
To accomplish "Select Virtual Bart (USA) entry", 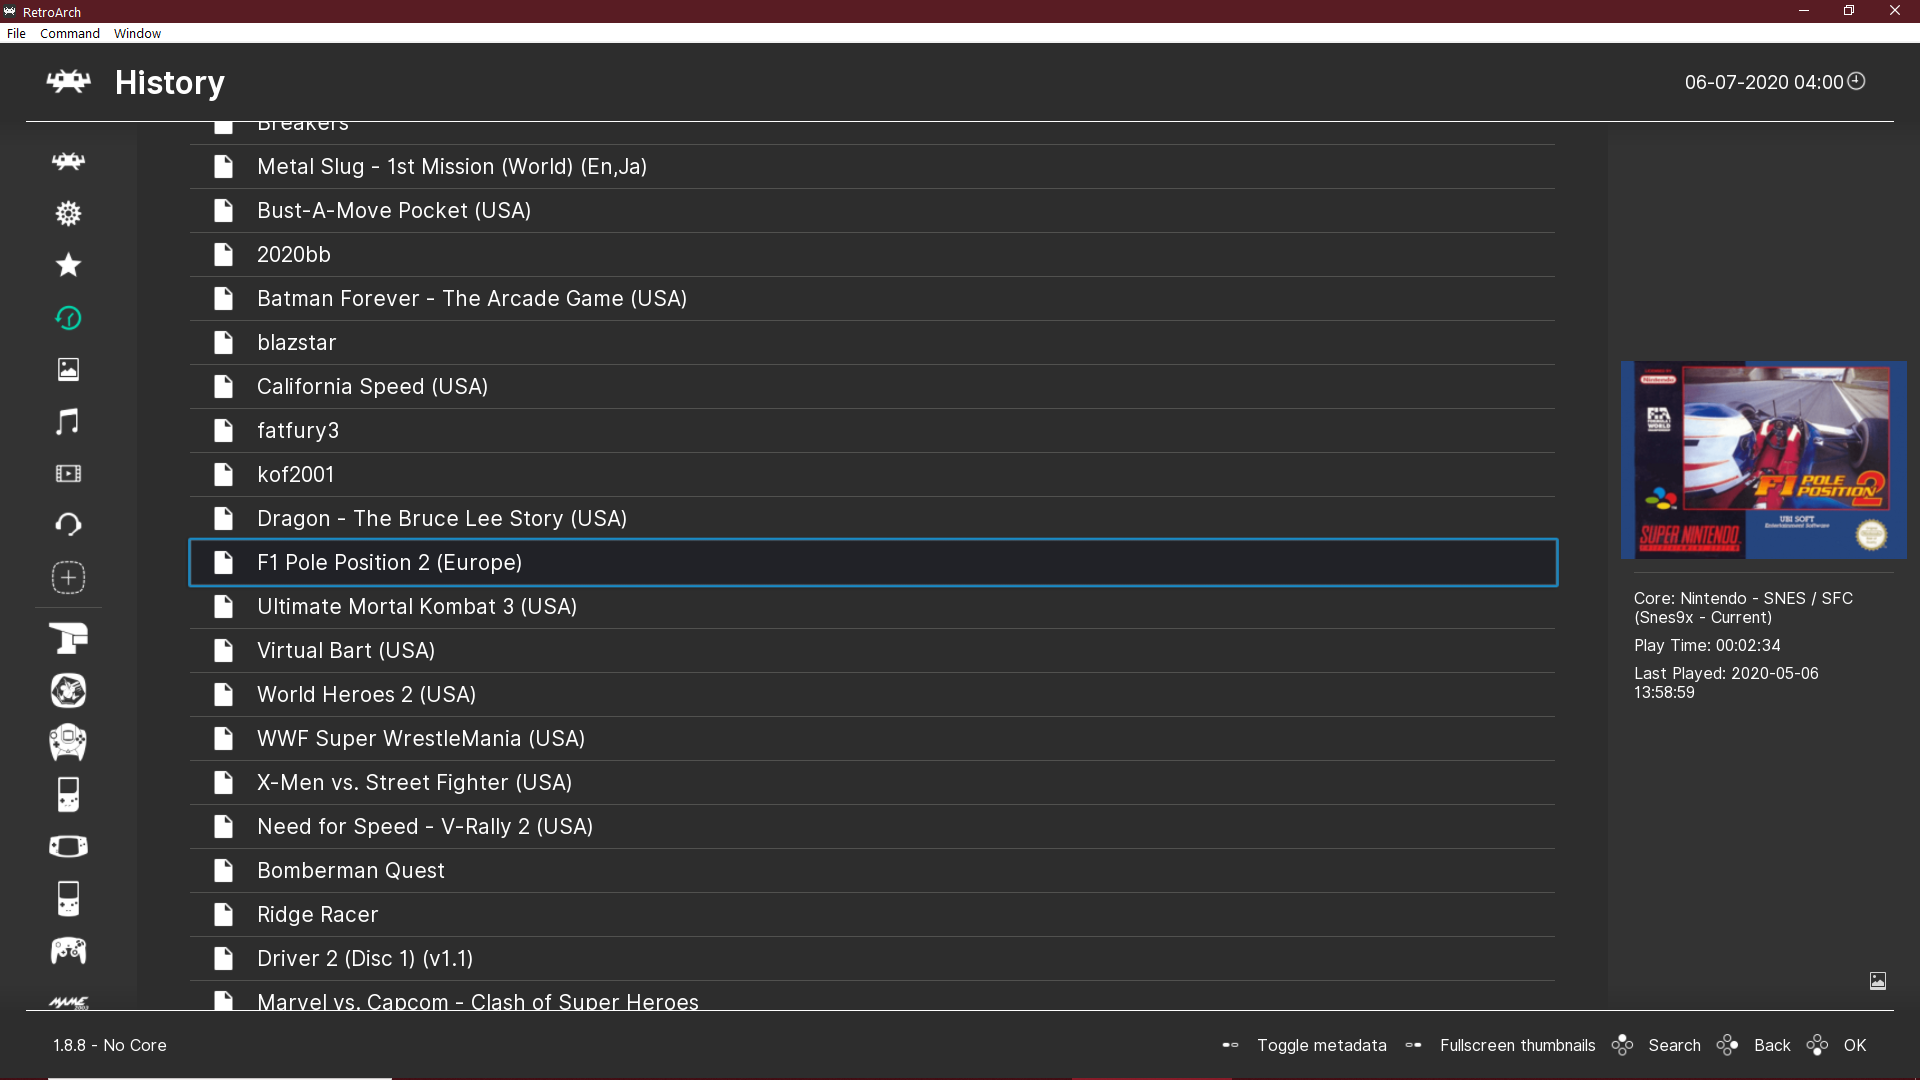I will tap(872, 650).
